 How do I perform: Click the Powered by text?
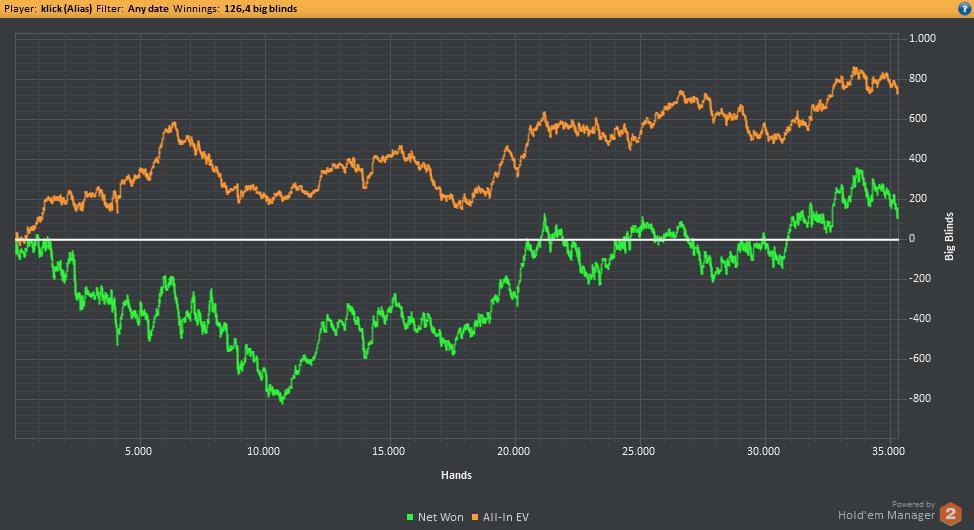point(913,504)
